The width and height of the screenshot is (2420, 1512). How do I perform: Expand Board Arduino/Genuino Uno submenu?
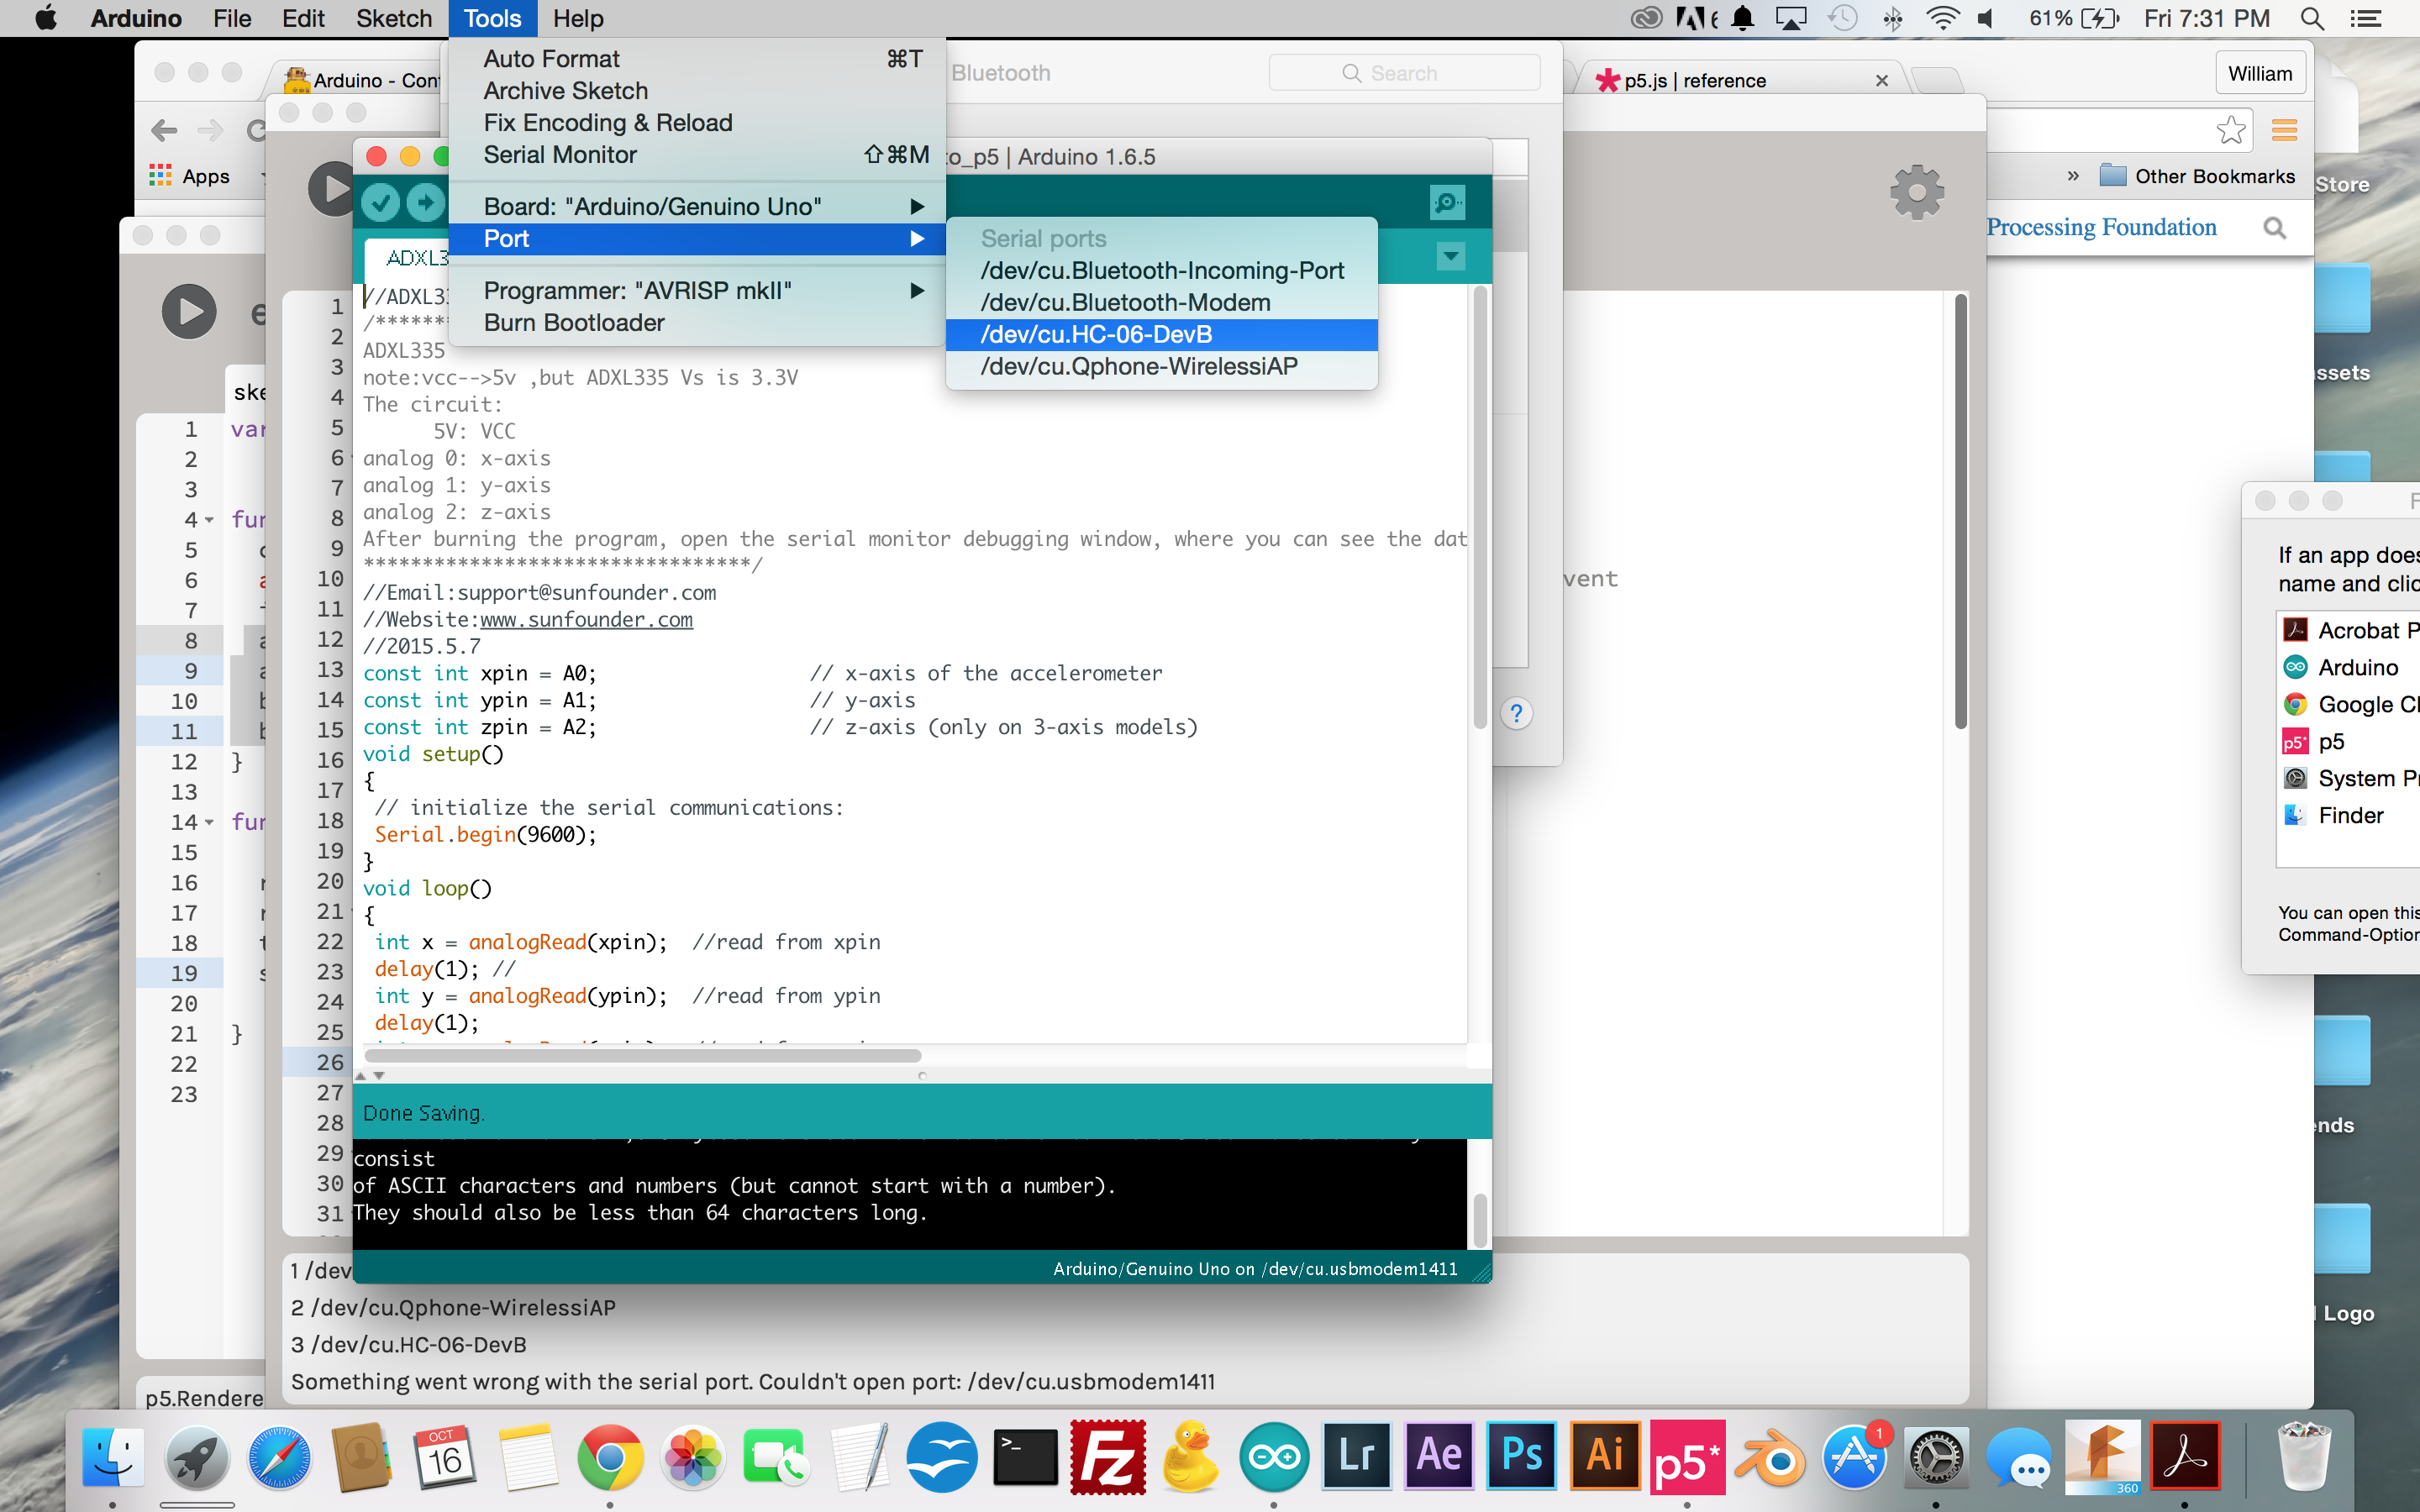(697, 207)
